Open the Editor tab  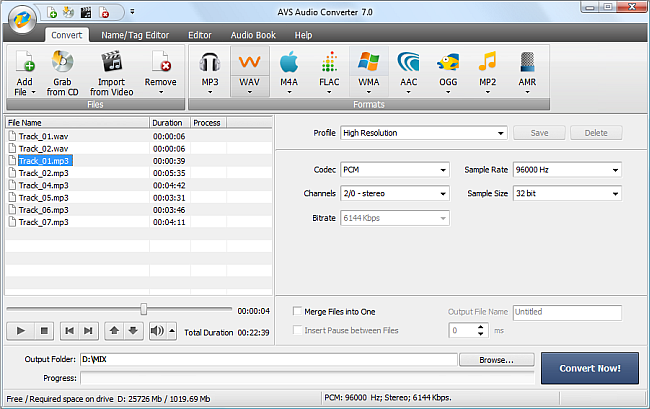(x=200, y=35)
